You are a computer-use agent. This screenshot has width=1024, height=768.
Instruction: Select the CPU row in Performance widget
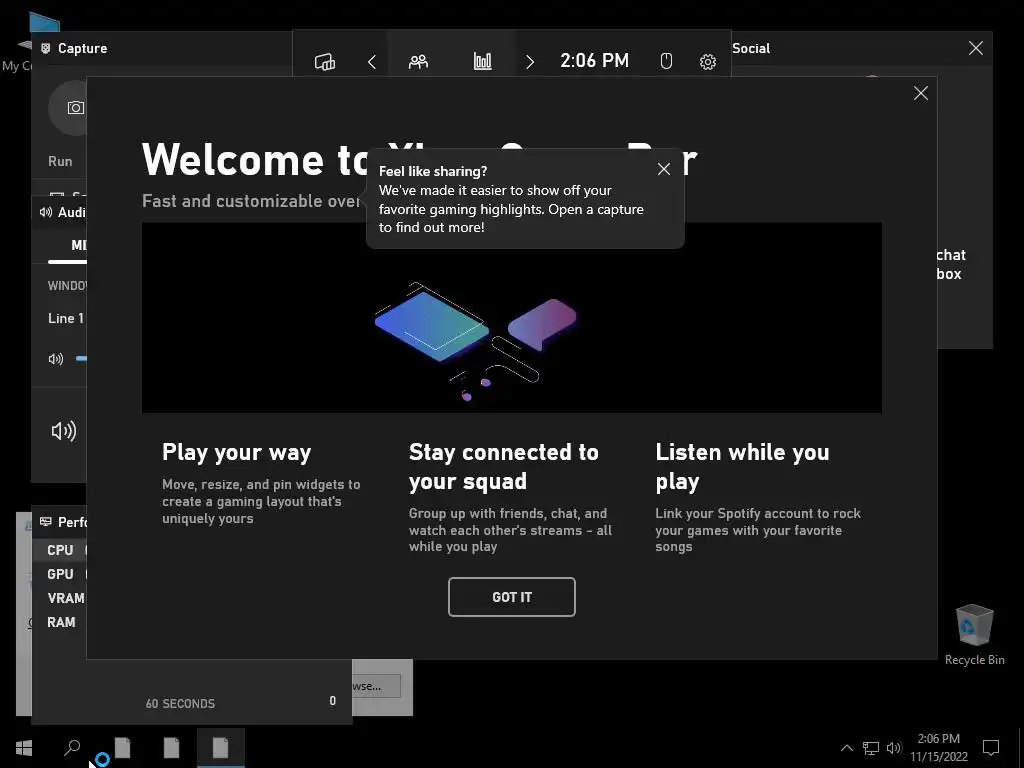tap(59, 550)
